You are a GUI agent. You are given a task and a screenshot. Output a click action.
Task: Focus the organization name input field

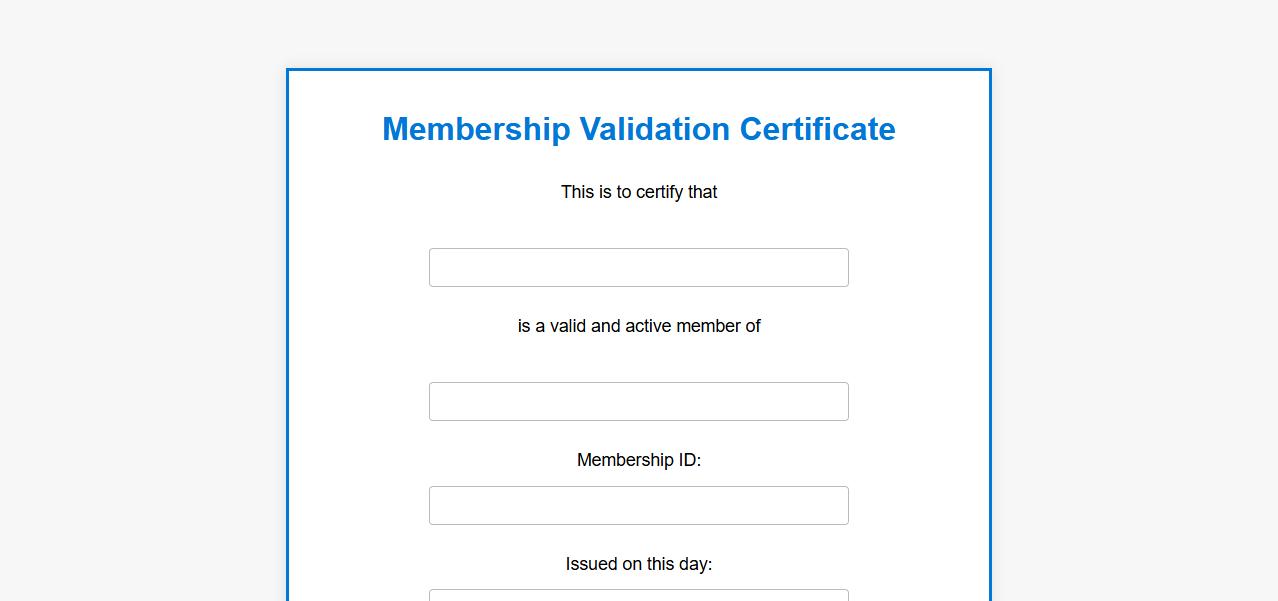638,402
